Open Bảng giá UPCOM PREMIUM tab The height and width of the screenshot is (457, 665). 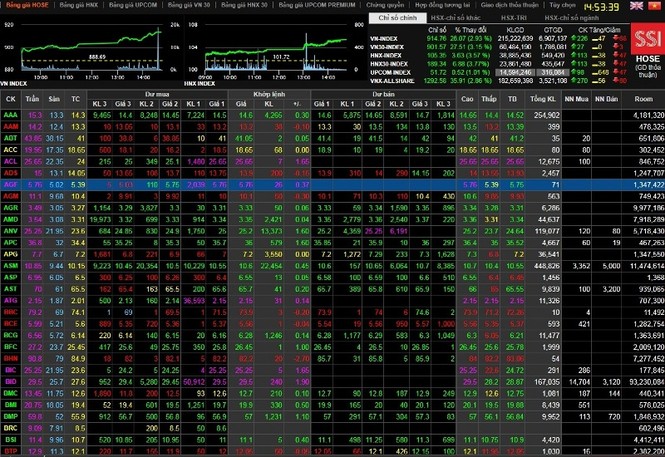click(317, 5)
